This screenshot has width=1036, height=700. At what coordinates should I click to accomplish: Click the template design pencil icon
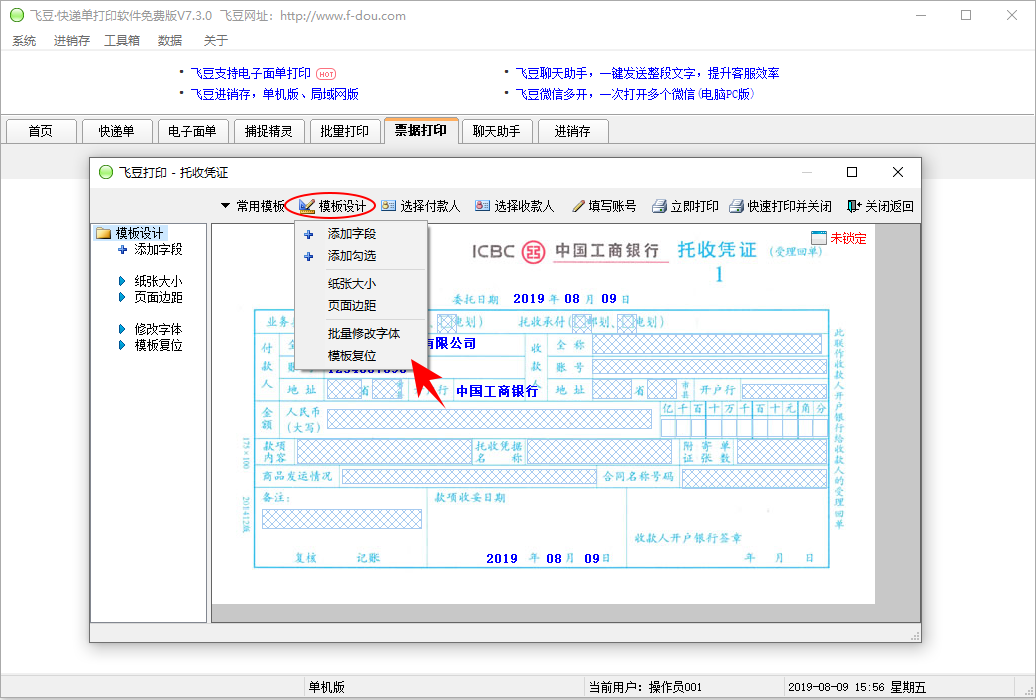click(x=306, y=206)
